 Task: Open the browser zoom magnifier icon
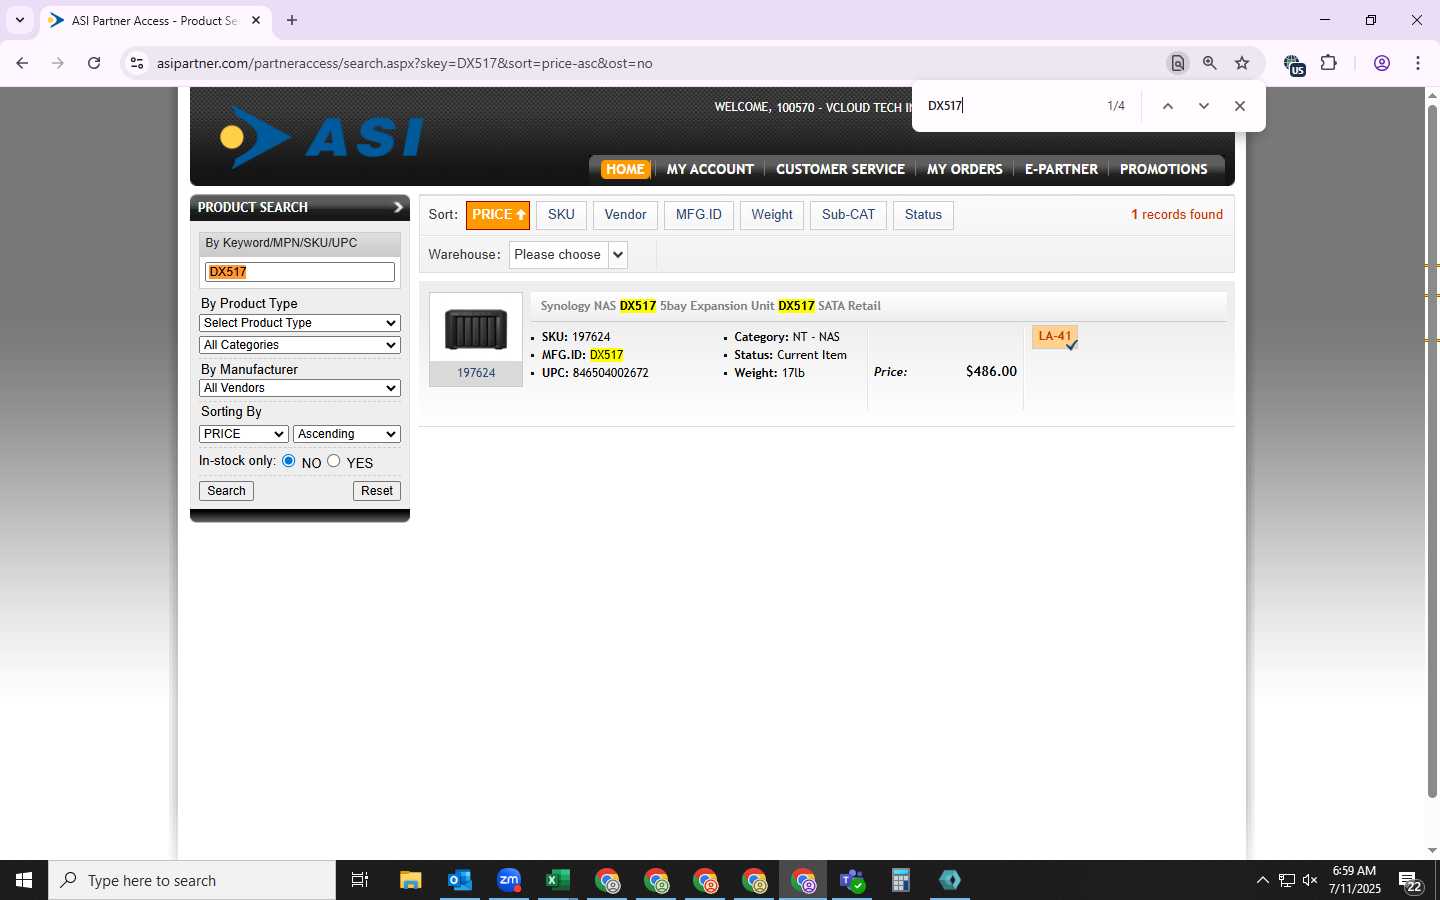coord(1210,63)
